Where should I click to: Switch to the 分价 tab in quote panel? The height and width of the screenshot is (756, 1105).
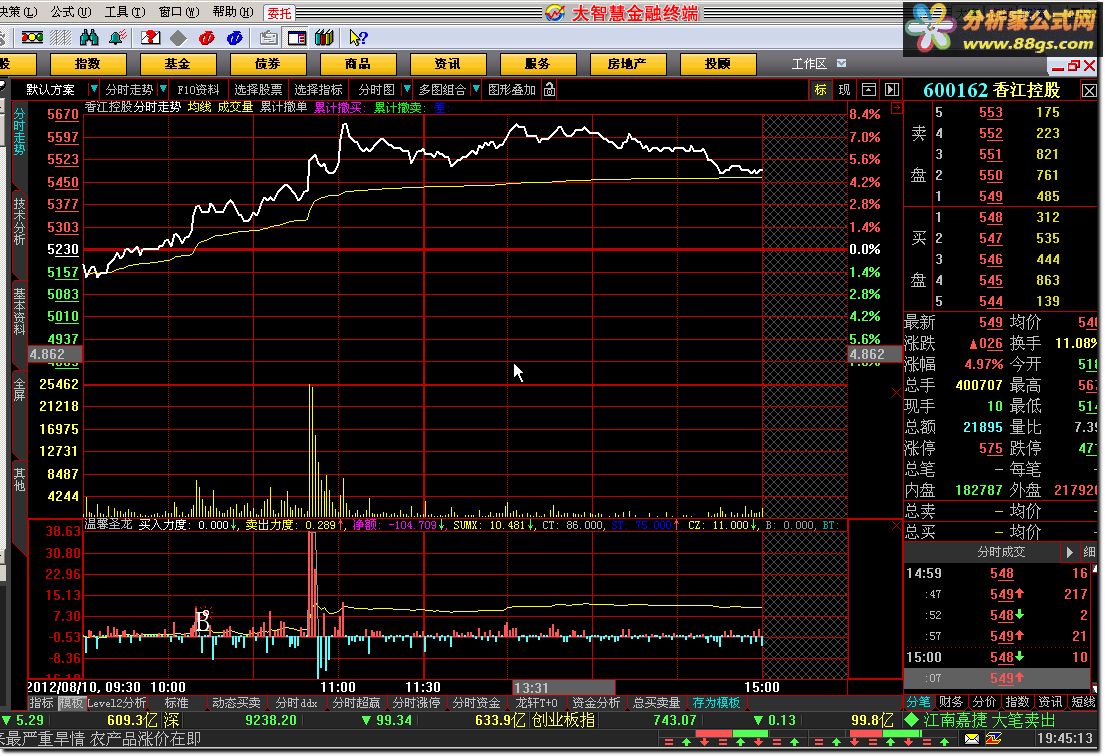point(984,702)
